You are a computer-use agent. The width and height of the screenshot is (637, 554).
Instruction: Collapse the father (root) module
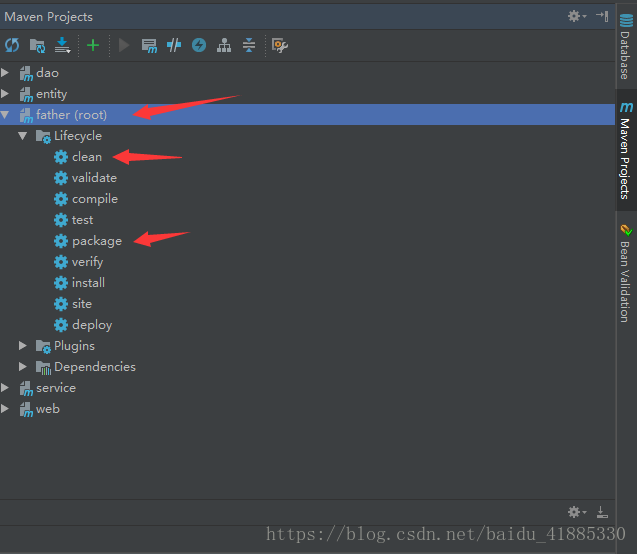5,115
